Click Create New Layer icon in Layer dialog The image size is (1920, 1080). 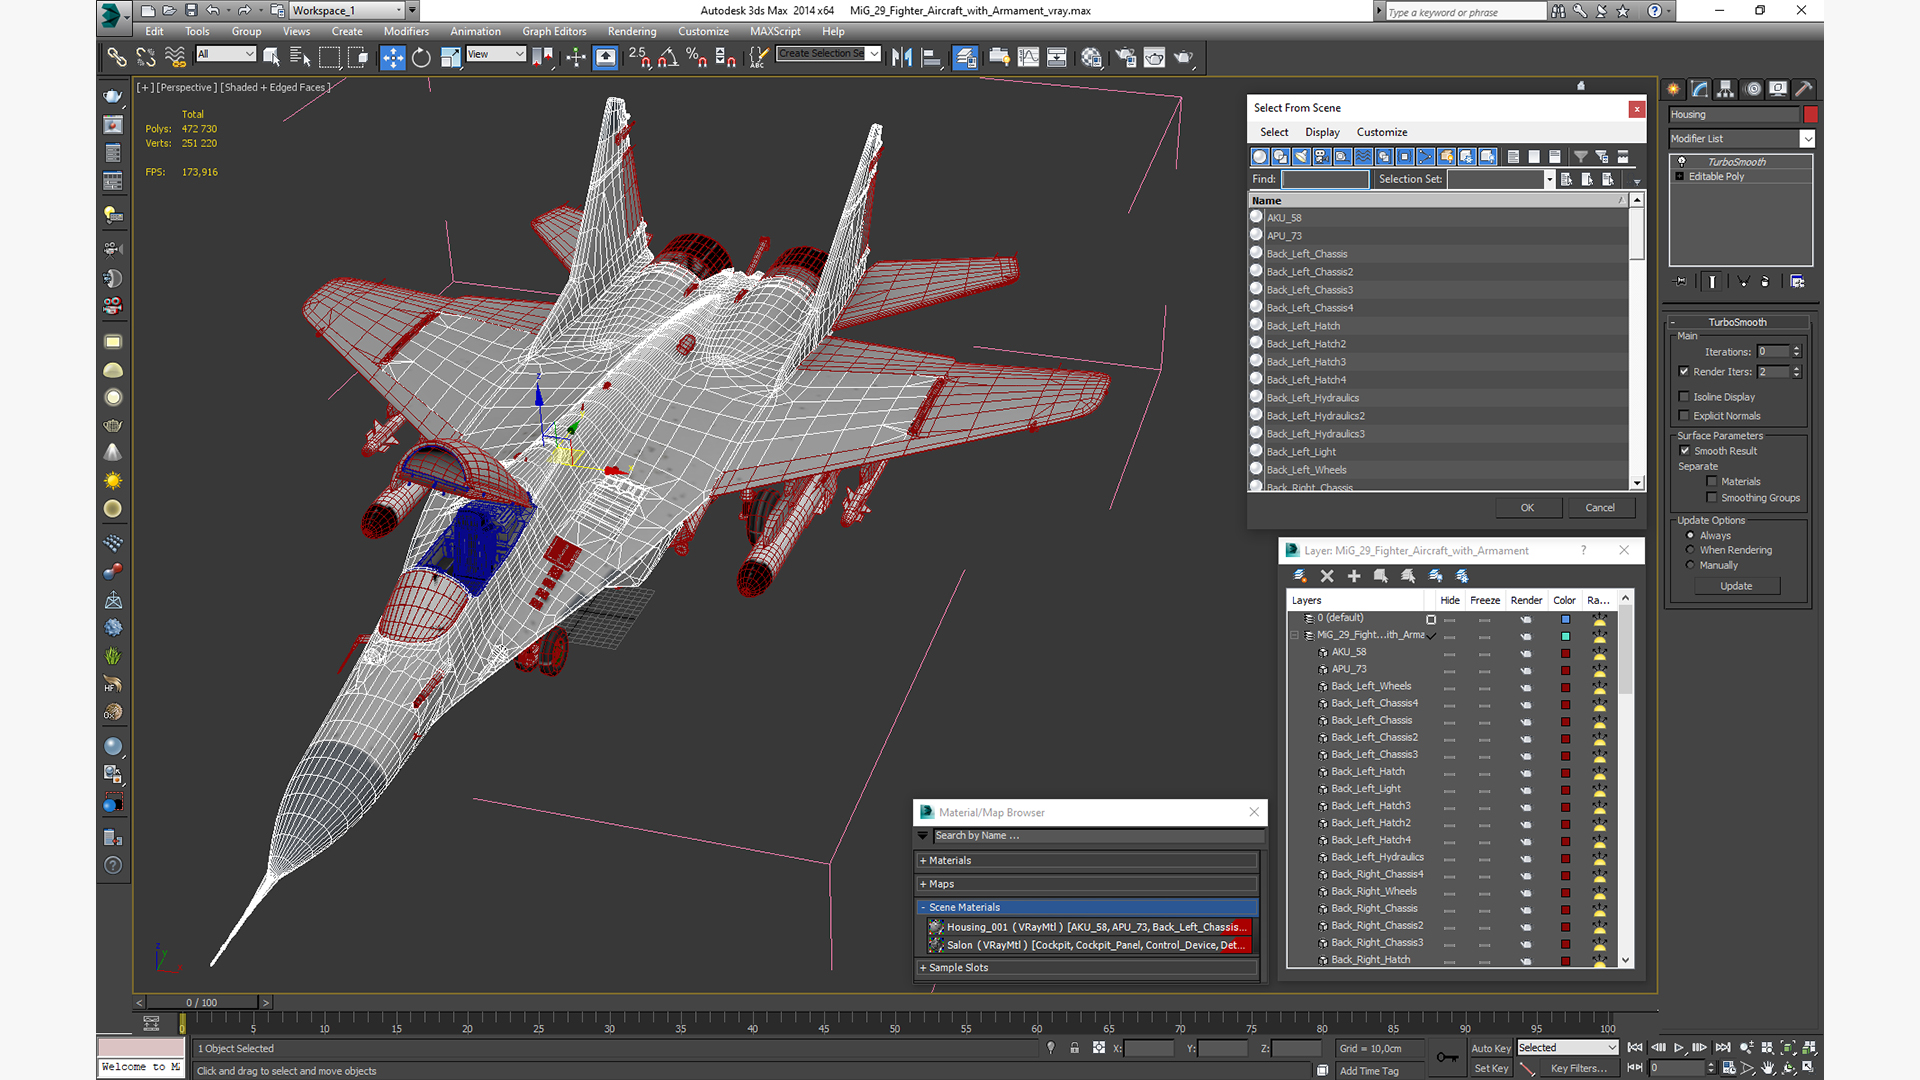[x=1300, y=576]
